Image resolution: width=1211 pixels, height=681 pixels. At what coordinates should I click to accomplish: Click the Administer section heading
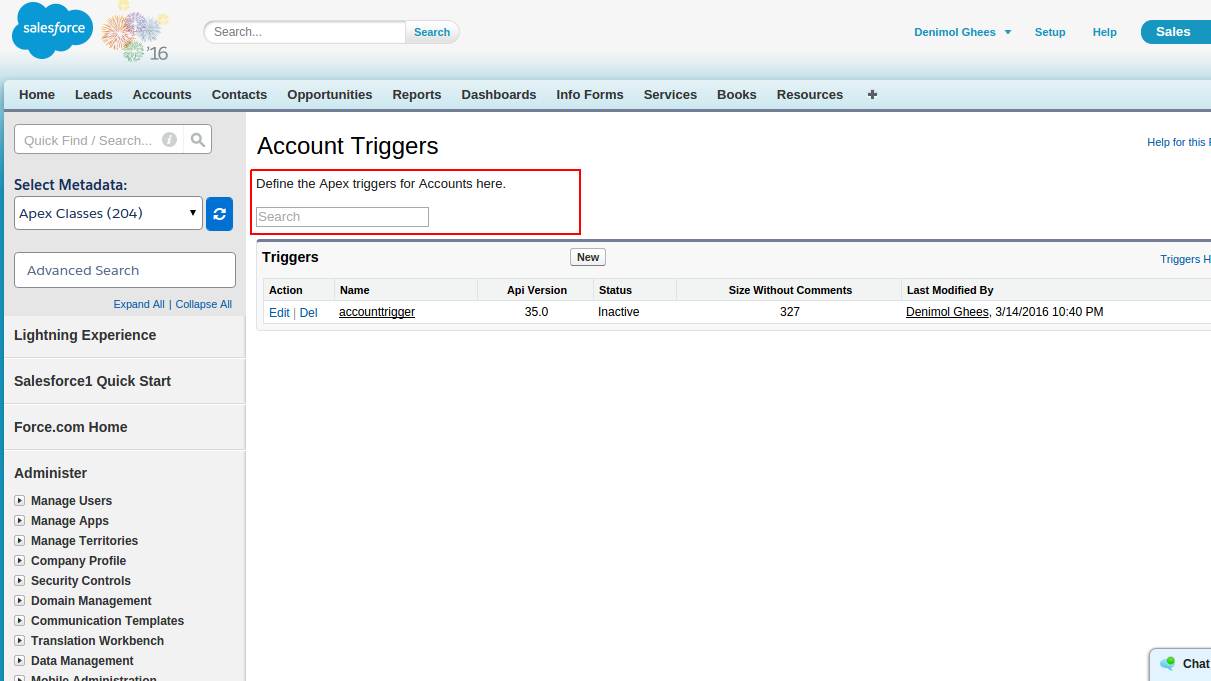coord(50,473)
